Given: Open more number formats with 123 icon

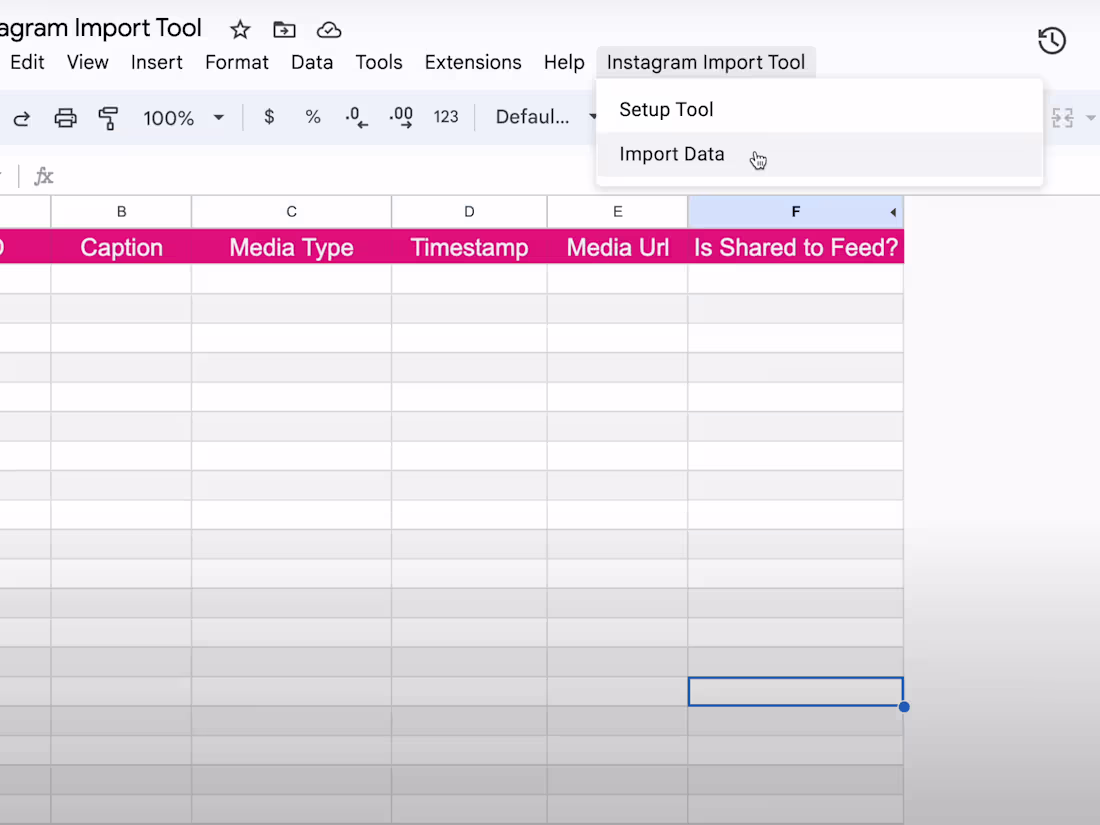Looking at the screenshot, I should pyautogui.click(x=446, y=117).
